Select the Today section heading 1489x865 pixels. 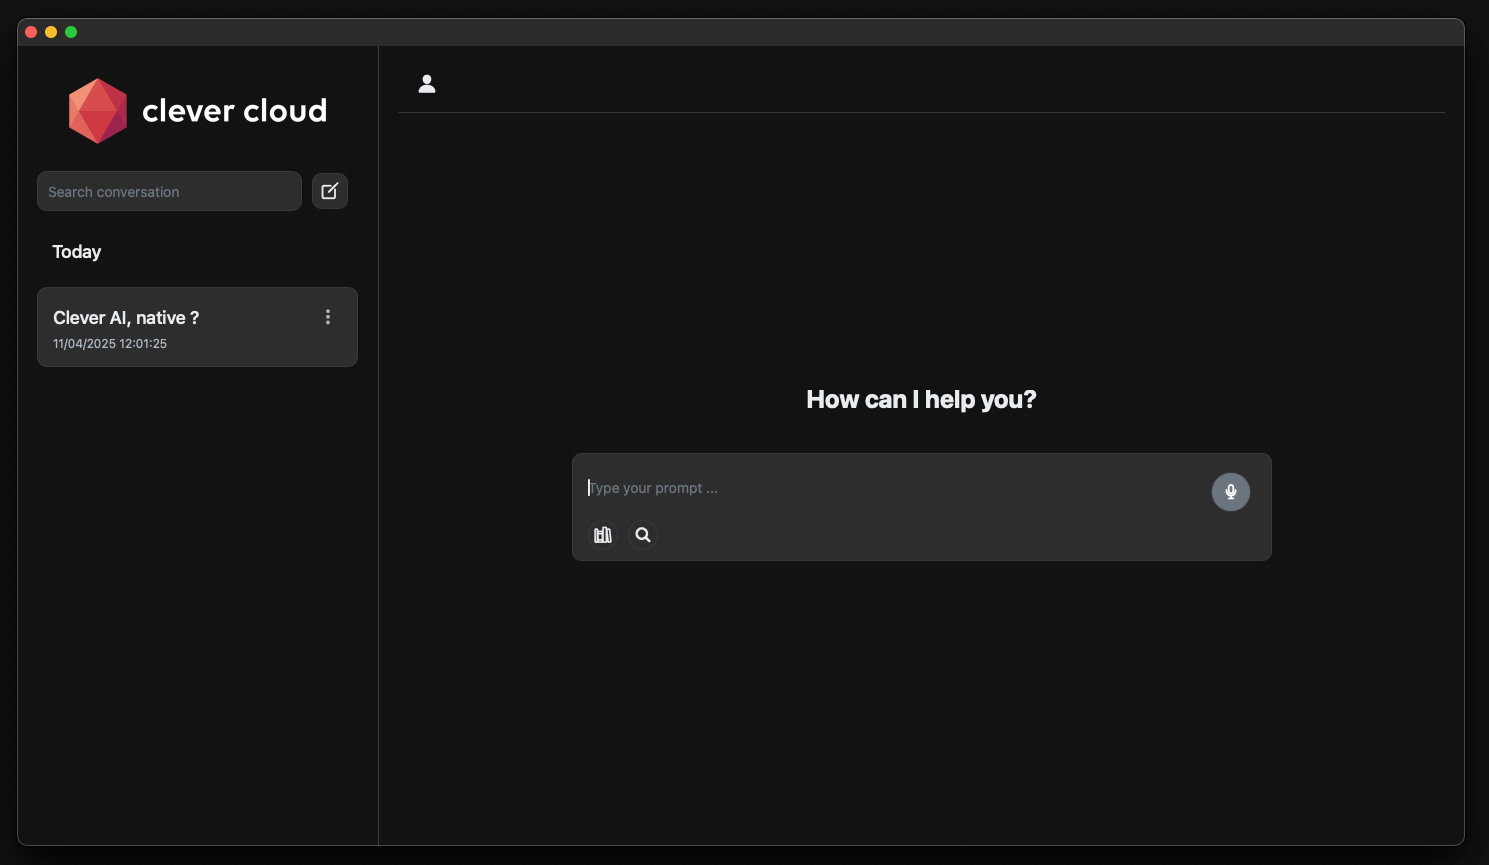pyautogui.click(x=77, y=252)
